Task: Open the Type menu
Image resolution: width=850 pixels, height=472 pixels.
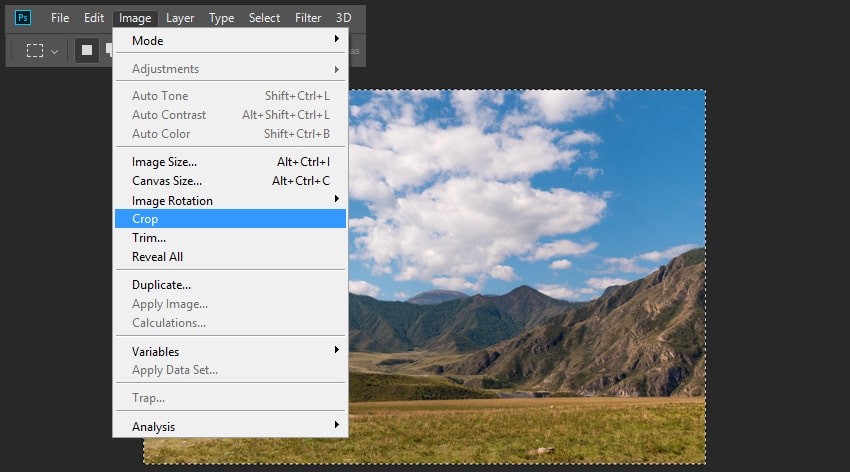Action: point(221,18)
